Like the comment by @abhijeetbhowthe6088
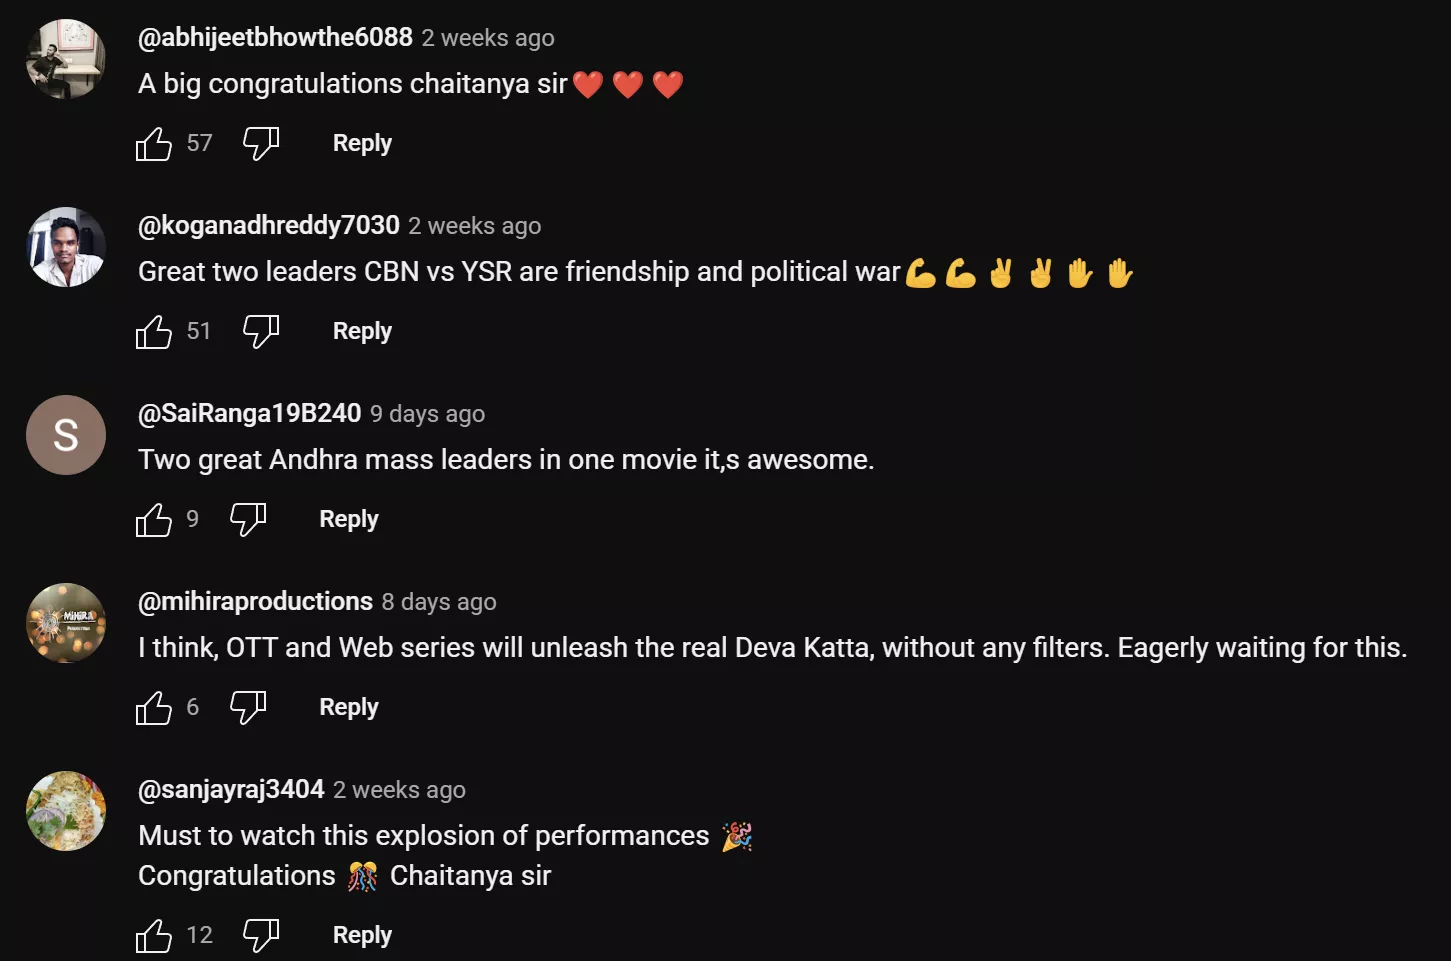Image resolution: width=1451 pixels, height=961 pixels. point(153,143)
